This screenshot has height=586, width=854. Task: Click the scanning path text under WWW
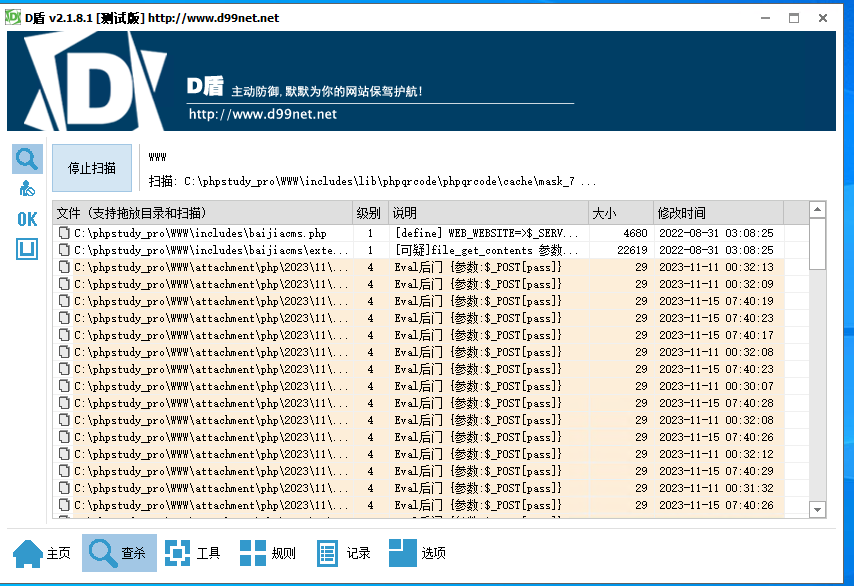(x=372, y=181)
